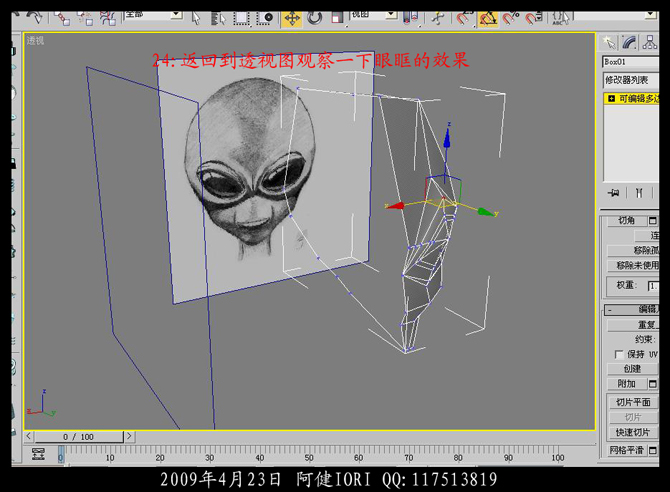This screenshot has height=492, width=670.
Task: Toggle the Spinner Snap icon
Action: tap(533, 18)
